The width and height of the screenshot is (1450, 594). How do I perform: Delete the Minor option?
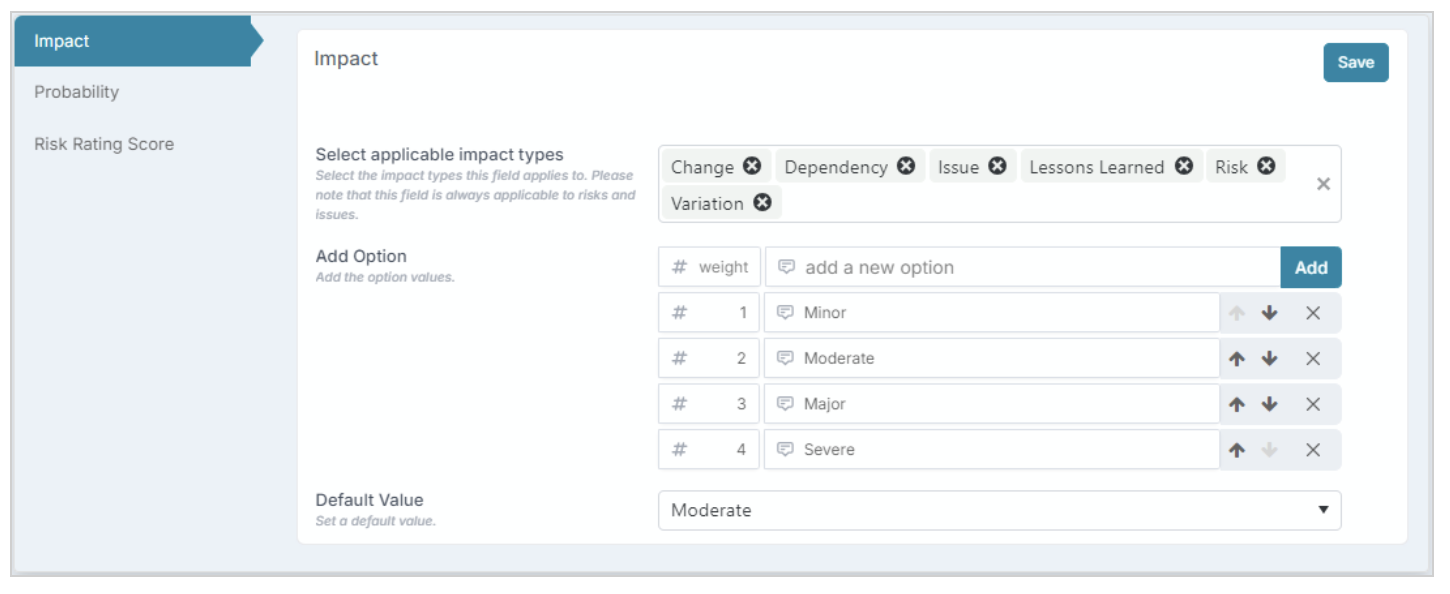tap(1313, 313)
